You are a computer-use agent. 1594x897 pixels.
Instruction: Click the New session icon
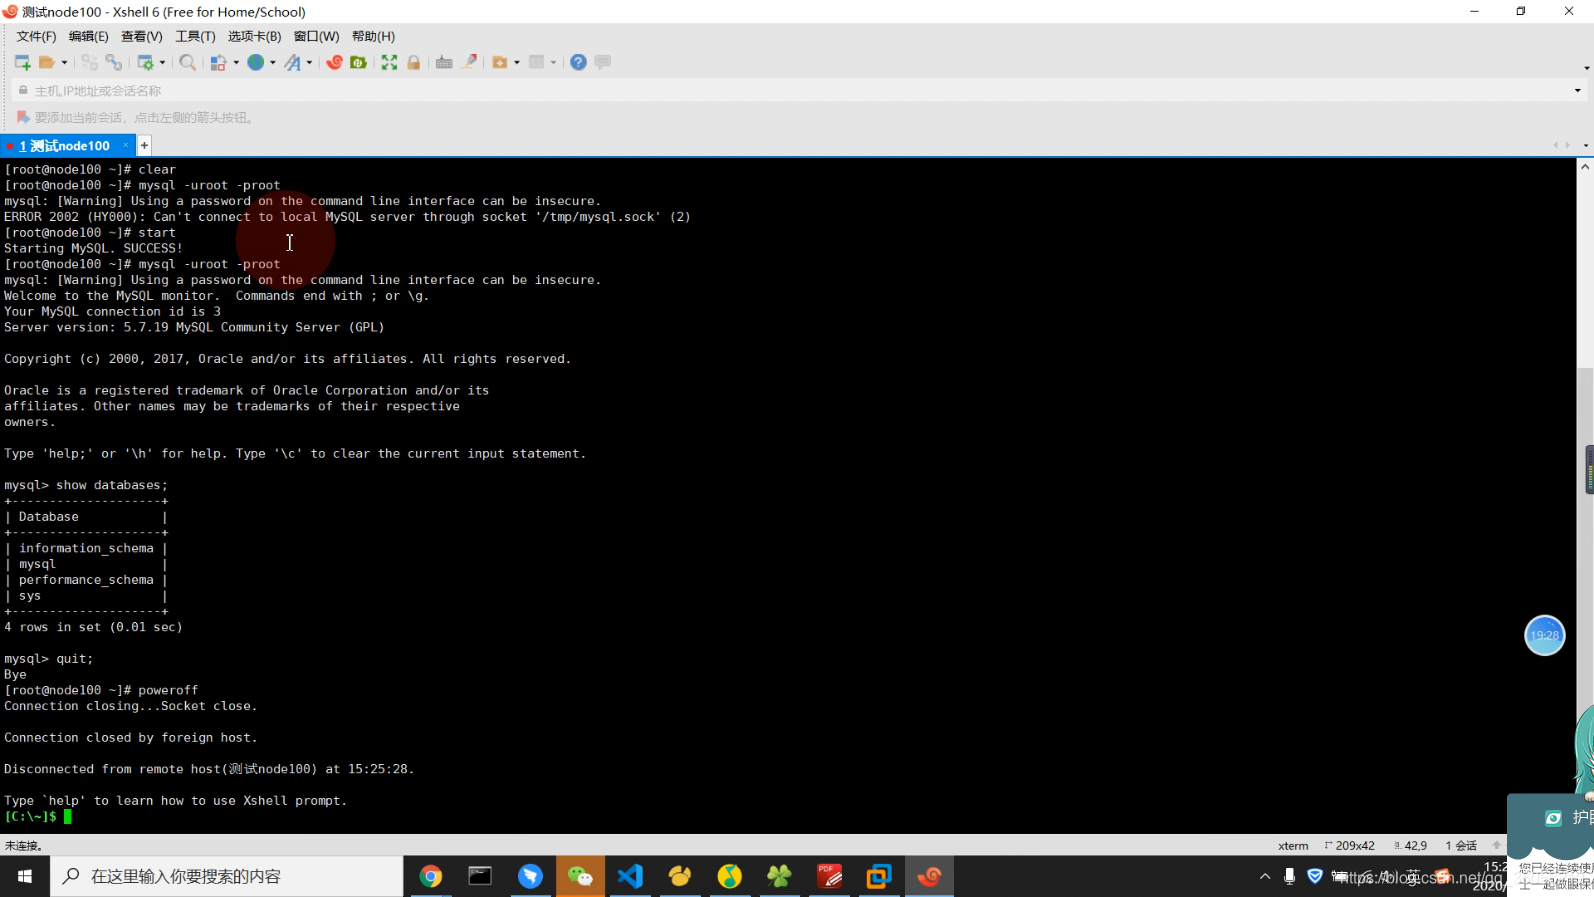click(22, 62)
